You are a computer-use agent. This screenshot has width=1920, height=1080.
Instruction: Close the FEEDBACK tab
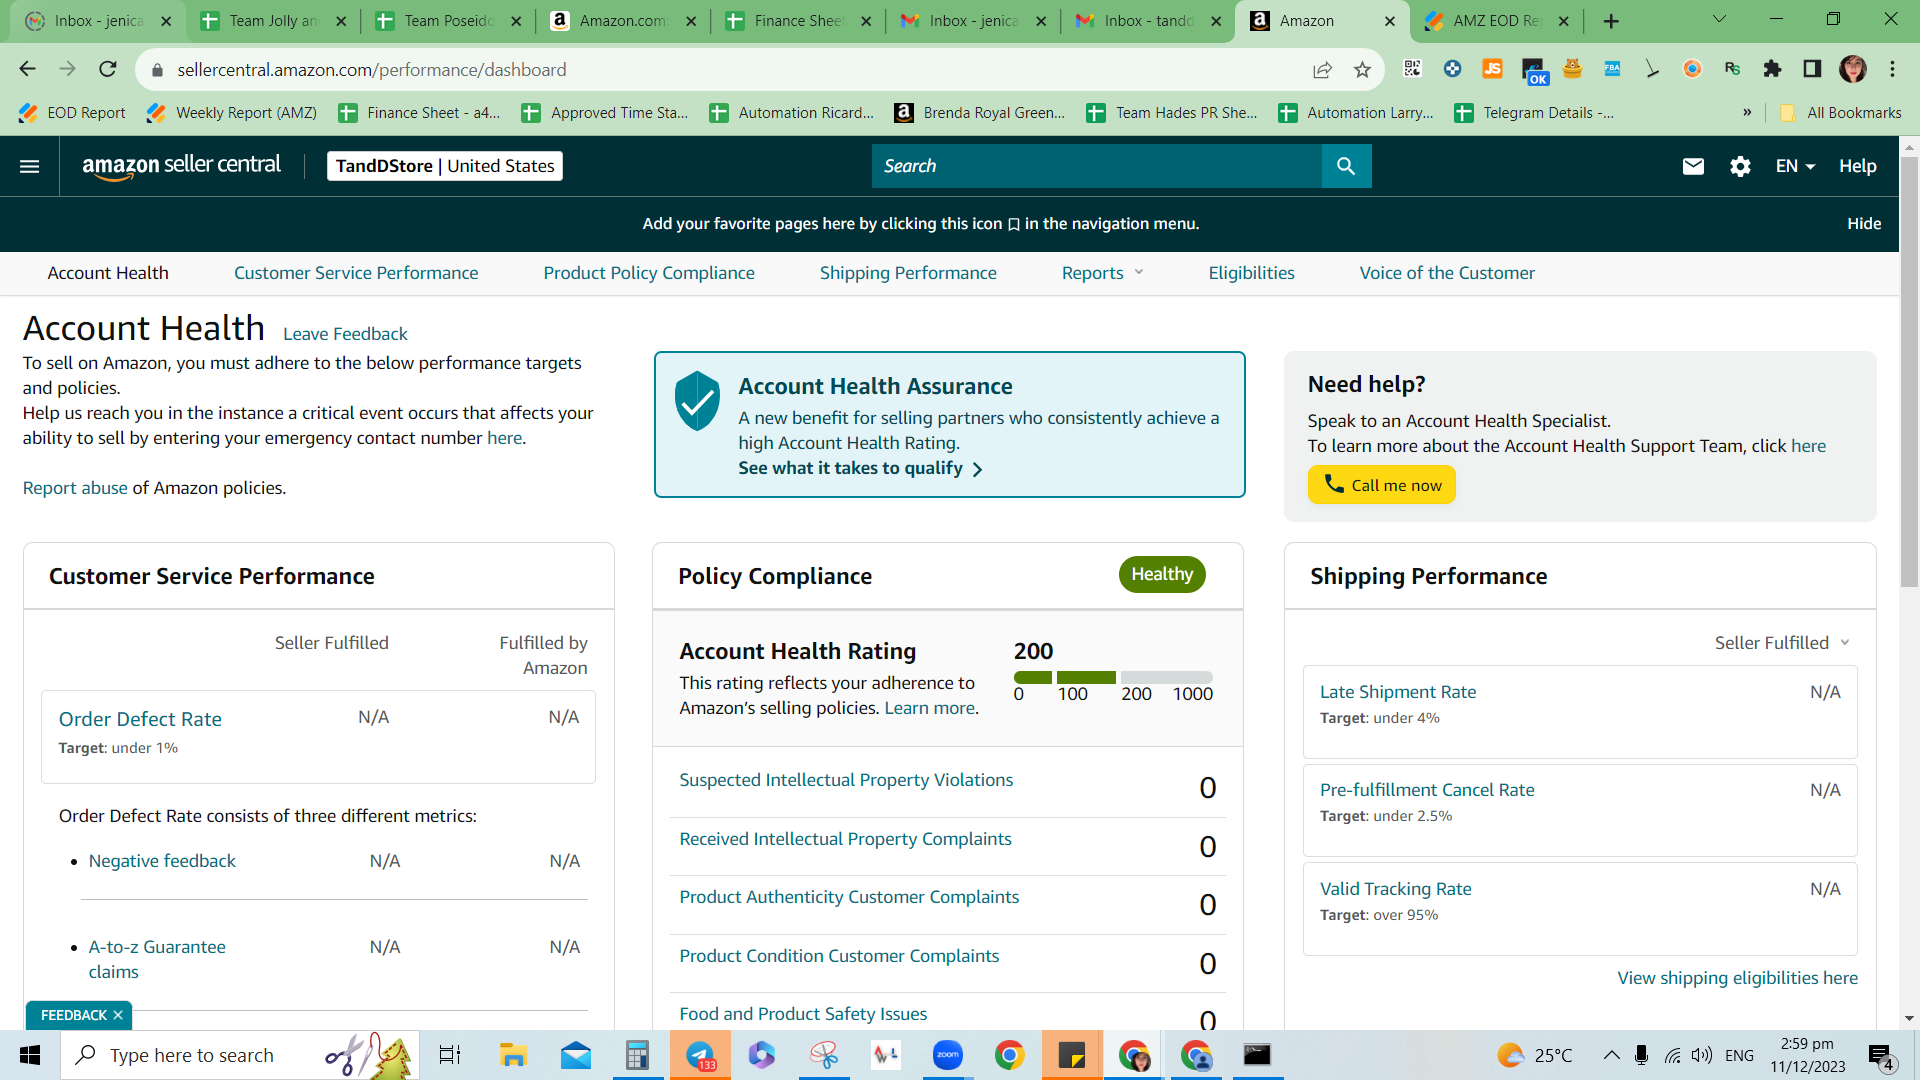(118, 1015)
